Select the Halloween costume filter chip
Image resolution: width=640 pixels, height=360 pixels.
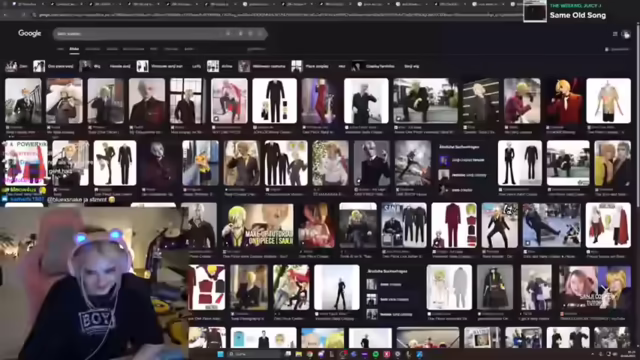[x=262, y=66]
